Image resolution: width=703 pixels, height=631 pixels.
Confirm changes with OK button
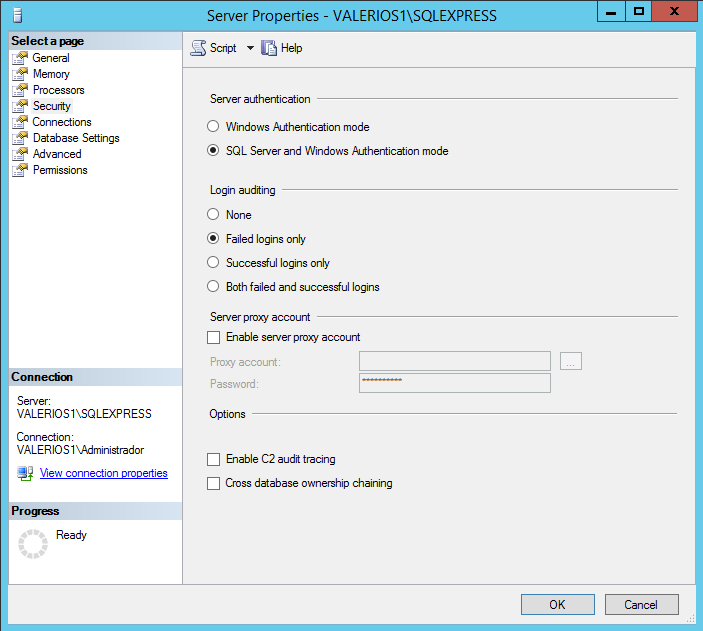[x=558, y=605]
